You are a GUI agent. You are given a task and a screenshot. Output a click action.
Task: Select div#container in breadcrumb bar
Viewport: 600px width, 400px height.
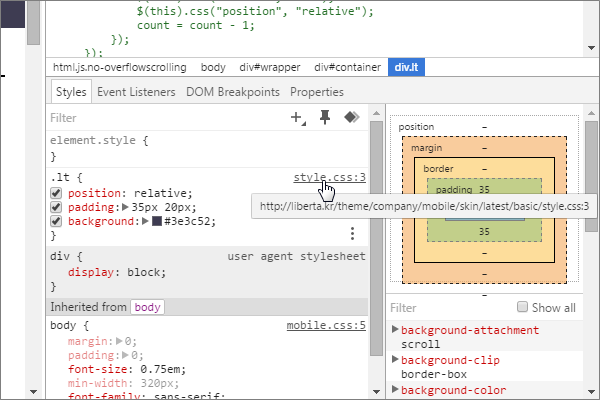[x=347, y=67]
